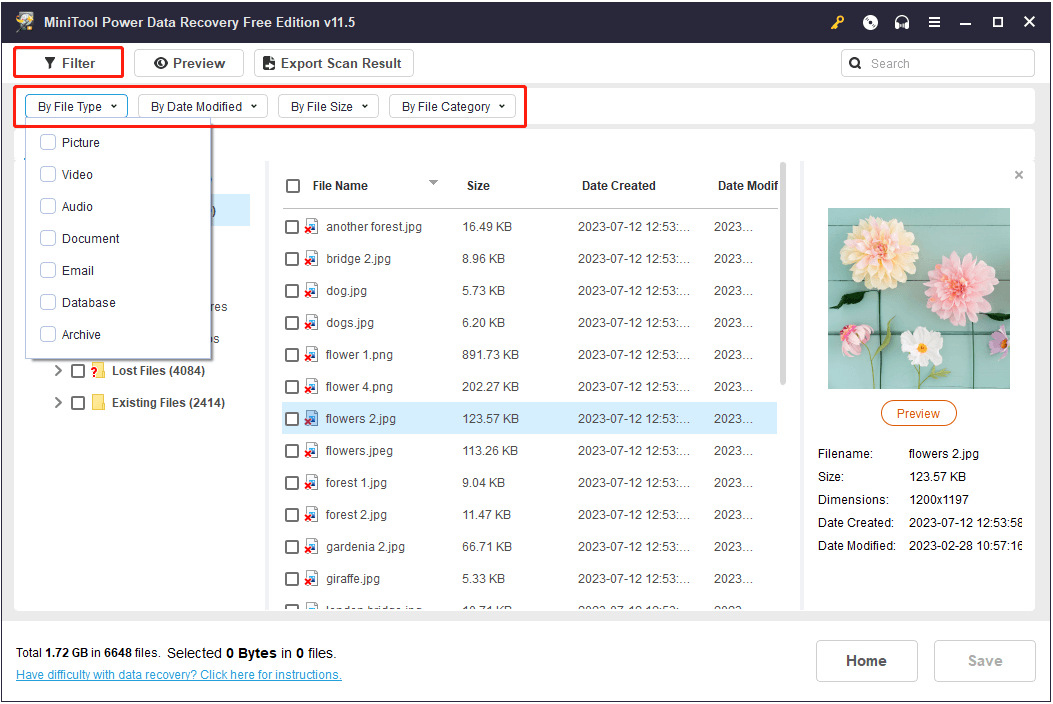Open the By File Category dropdown
This screenshot has width=1053, height=704.
(x=453, y=107)
